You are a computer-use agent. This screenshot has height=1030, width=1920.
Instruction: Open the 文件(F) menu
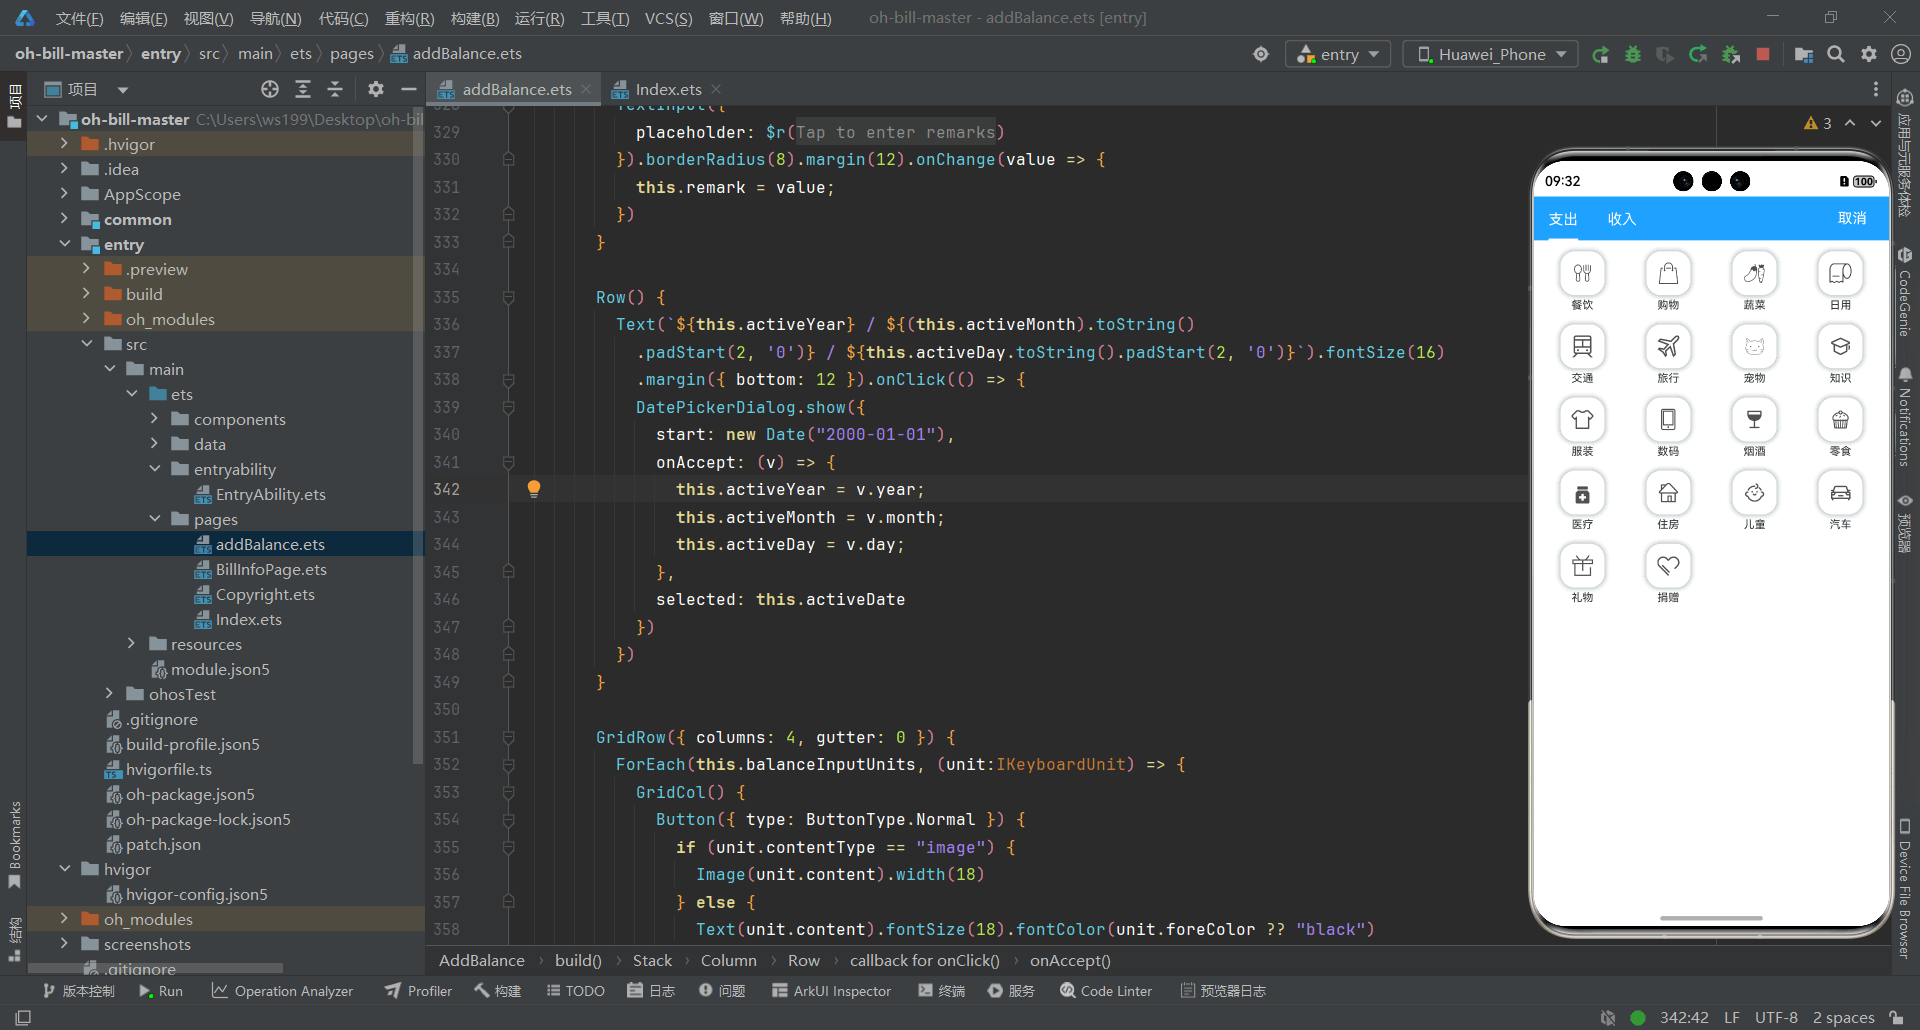[79, 18]
